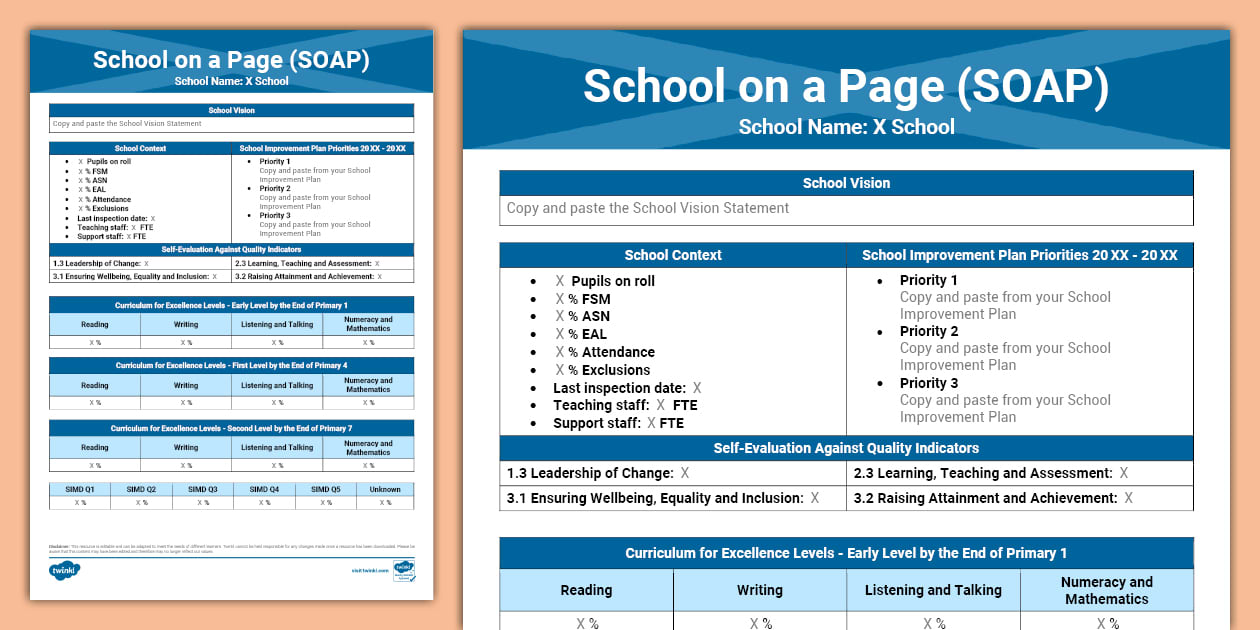Expand the First Level by Primary 4 section
This screenshot has width=1260, height=630.
(230, 367)
